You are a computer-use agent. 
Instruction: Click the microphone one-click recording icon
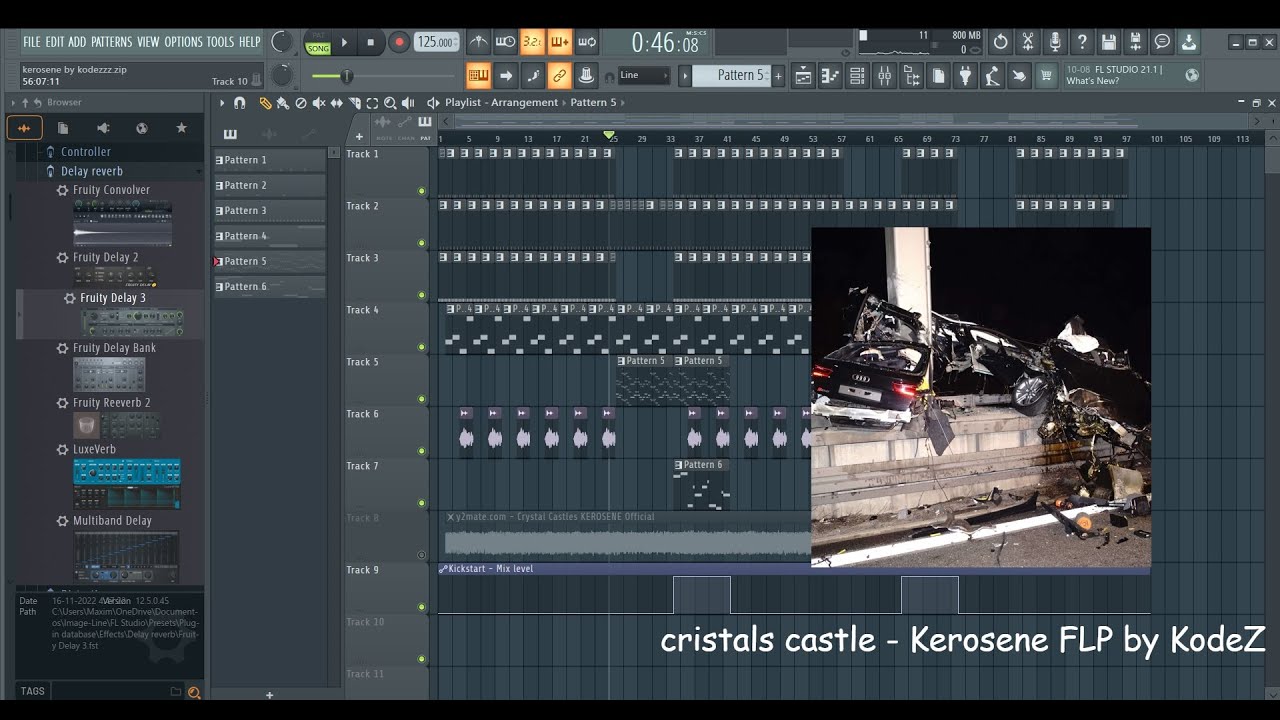click(x=1054, y=42)
